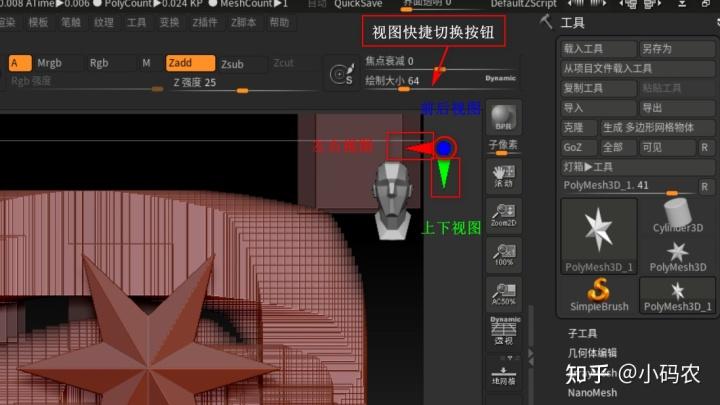Click the 可见 (Visible) GoZ button
720x405 pixels.
tap(667, 147)
